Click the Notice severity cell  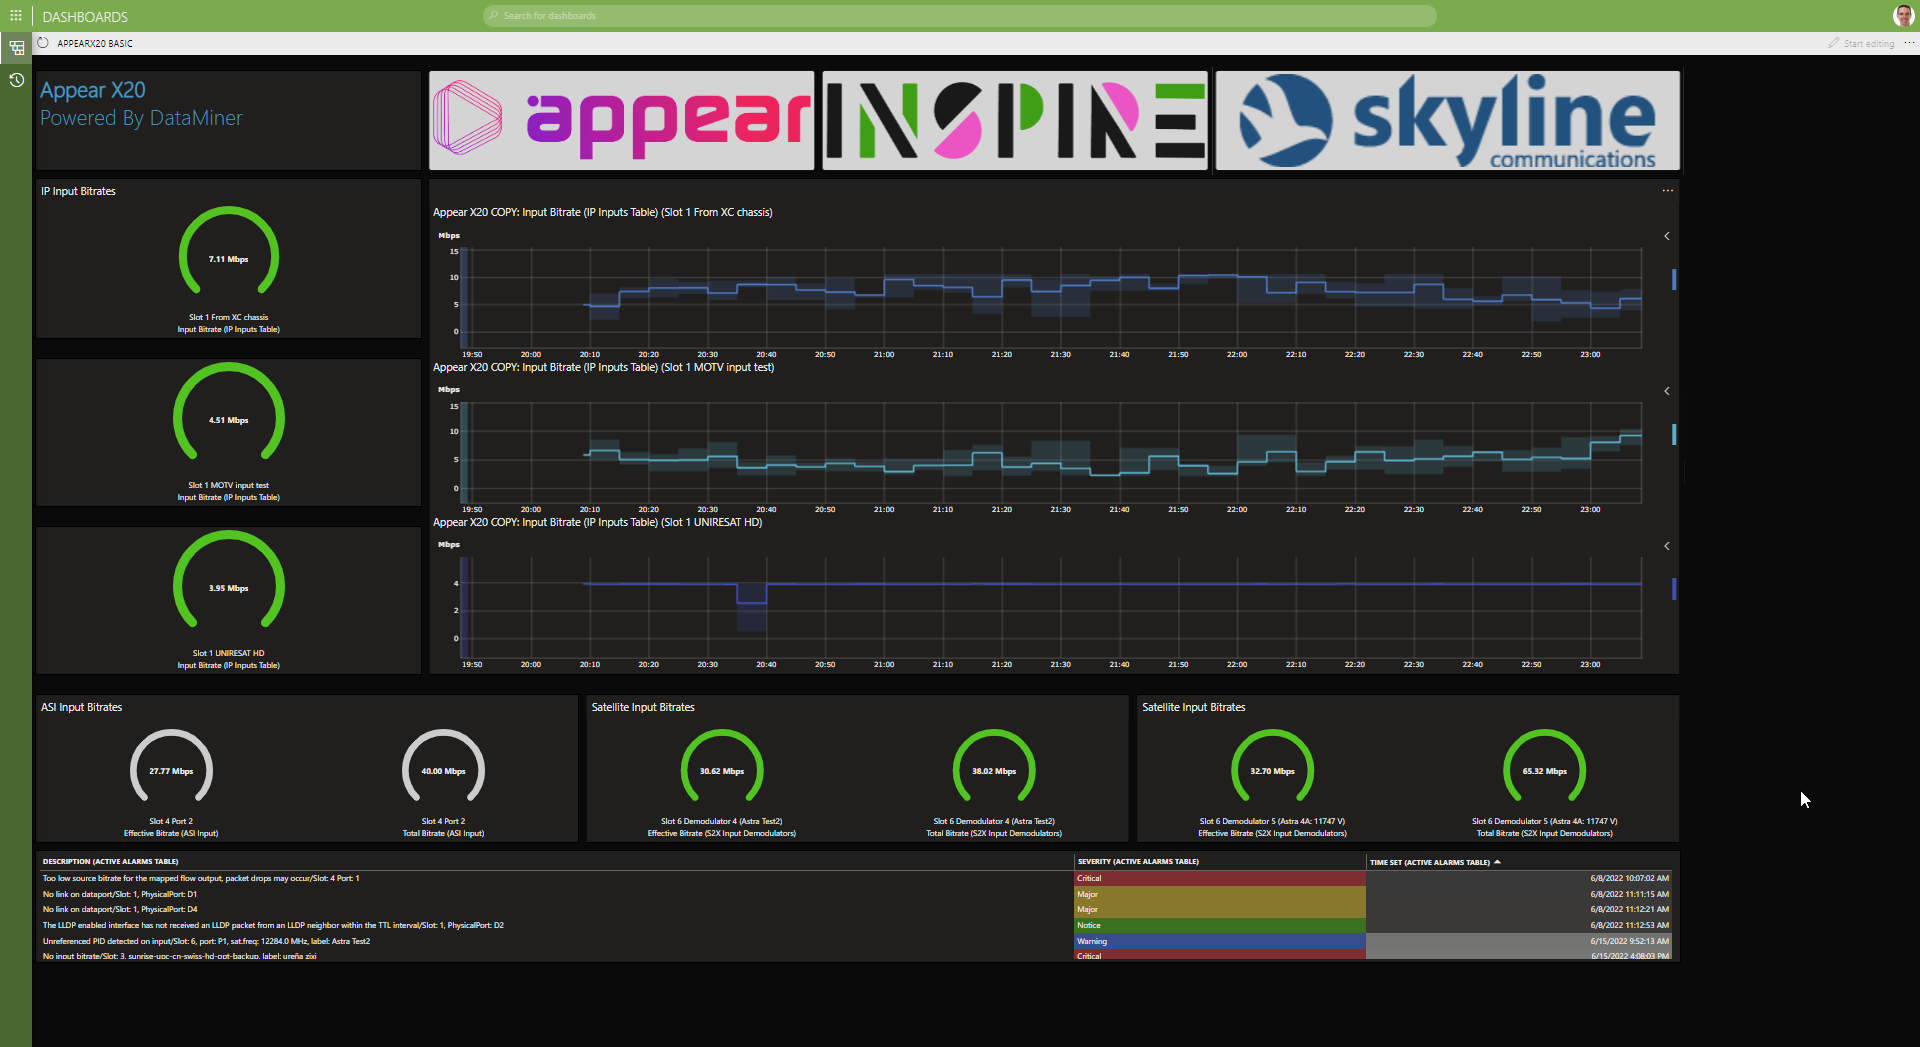click(1219, 925)
